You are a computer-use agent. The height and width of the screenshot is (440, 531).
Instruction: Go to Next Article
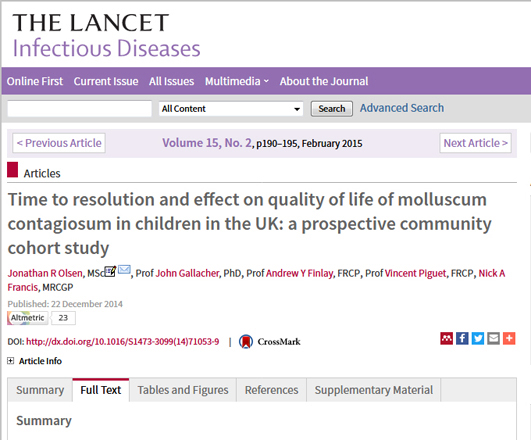pos(475,143)
